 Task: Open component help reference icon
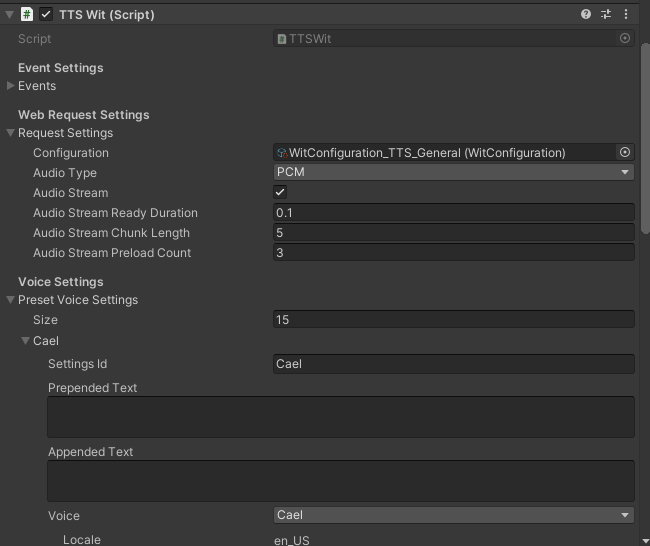pos(586,15)
